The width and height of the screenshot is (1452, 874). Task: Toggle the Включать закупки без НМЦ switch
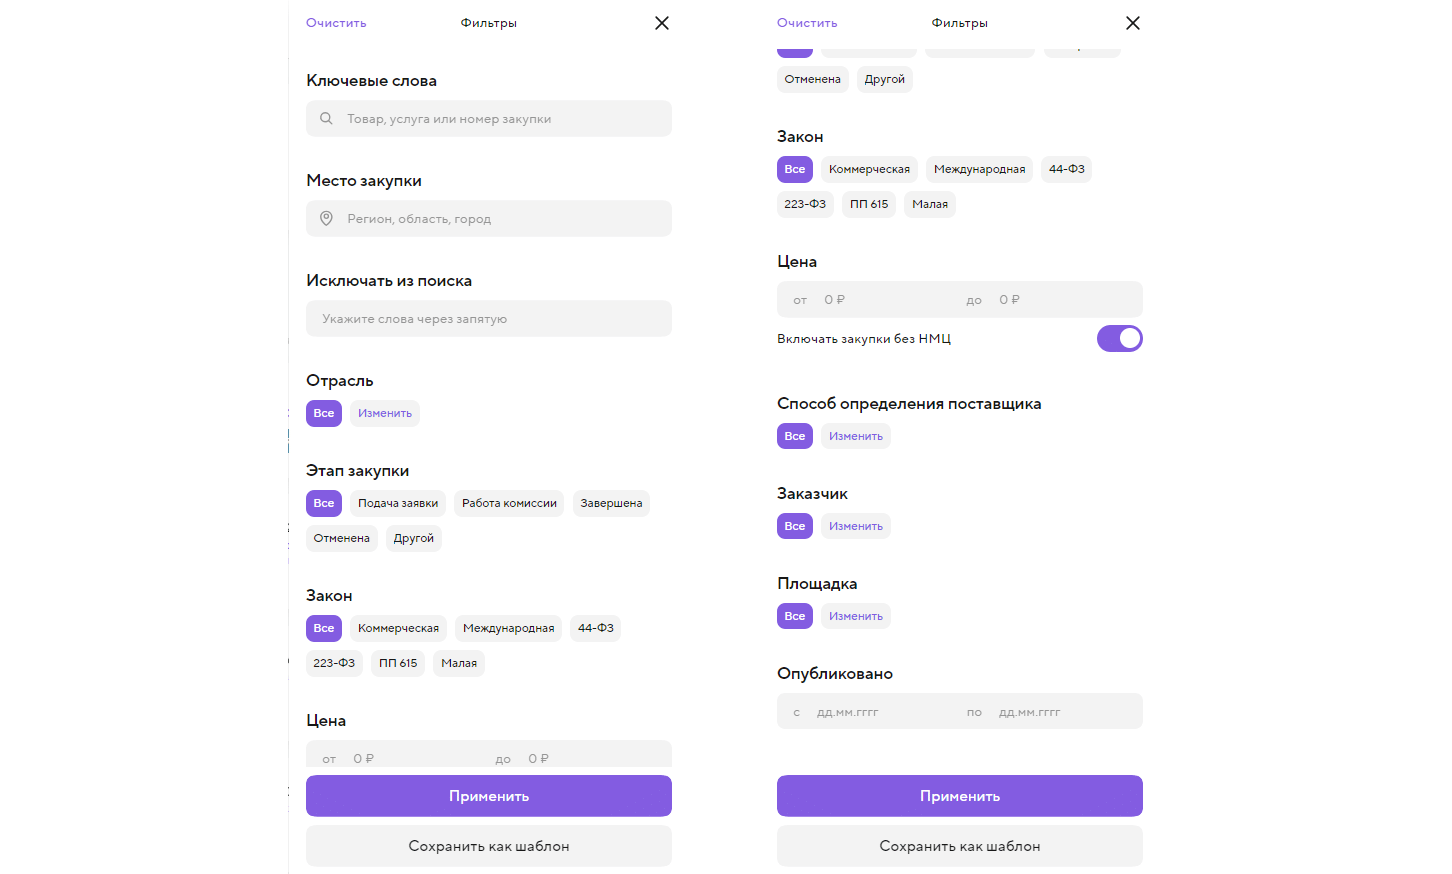1119,339
